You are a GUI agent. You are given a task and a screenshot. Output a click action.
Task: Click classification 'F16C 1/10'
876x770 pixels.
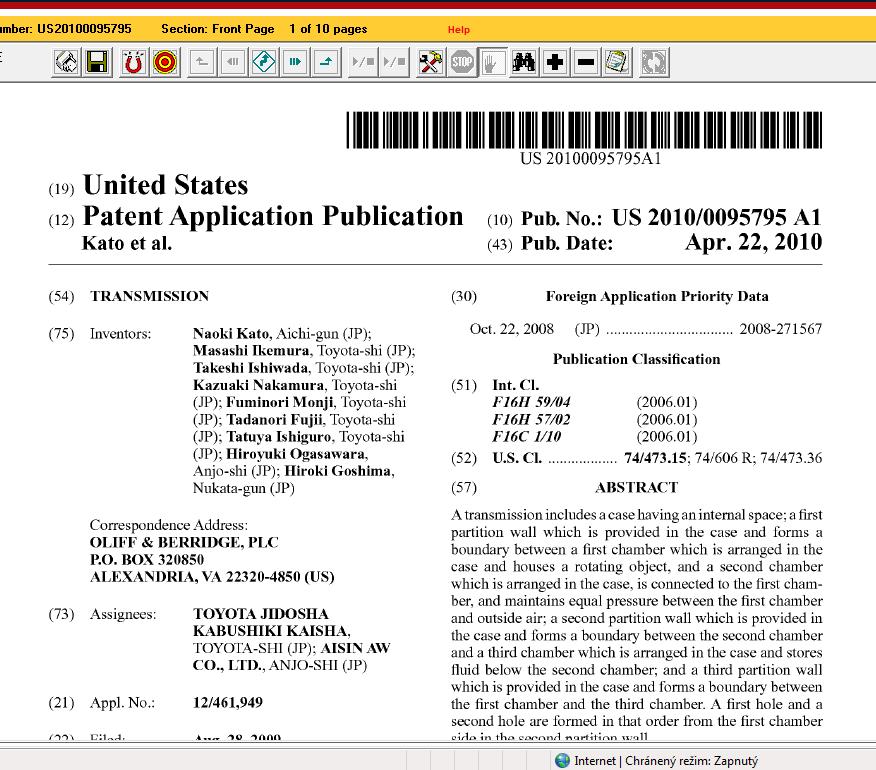coord(526,437)
